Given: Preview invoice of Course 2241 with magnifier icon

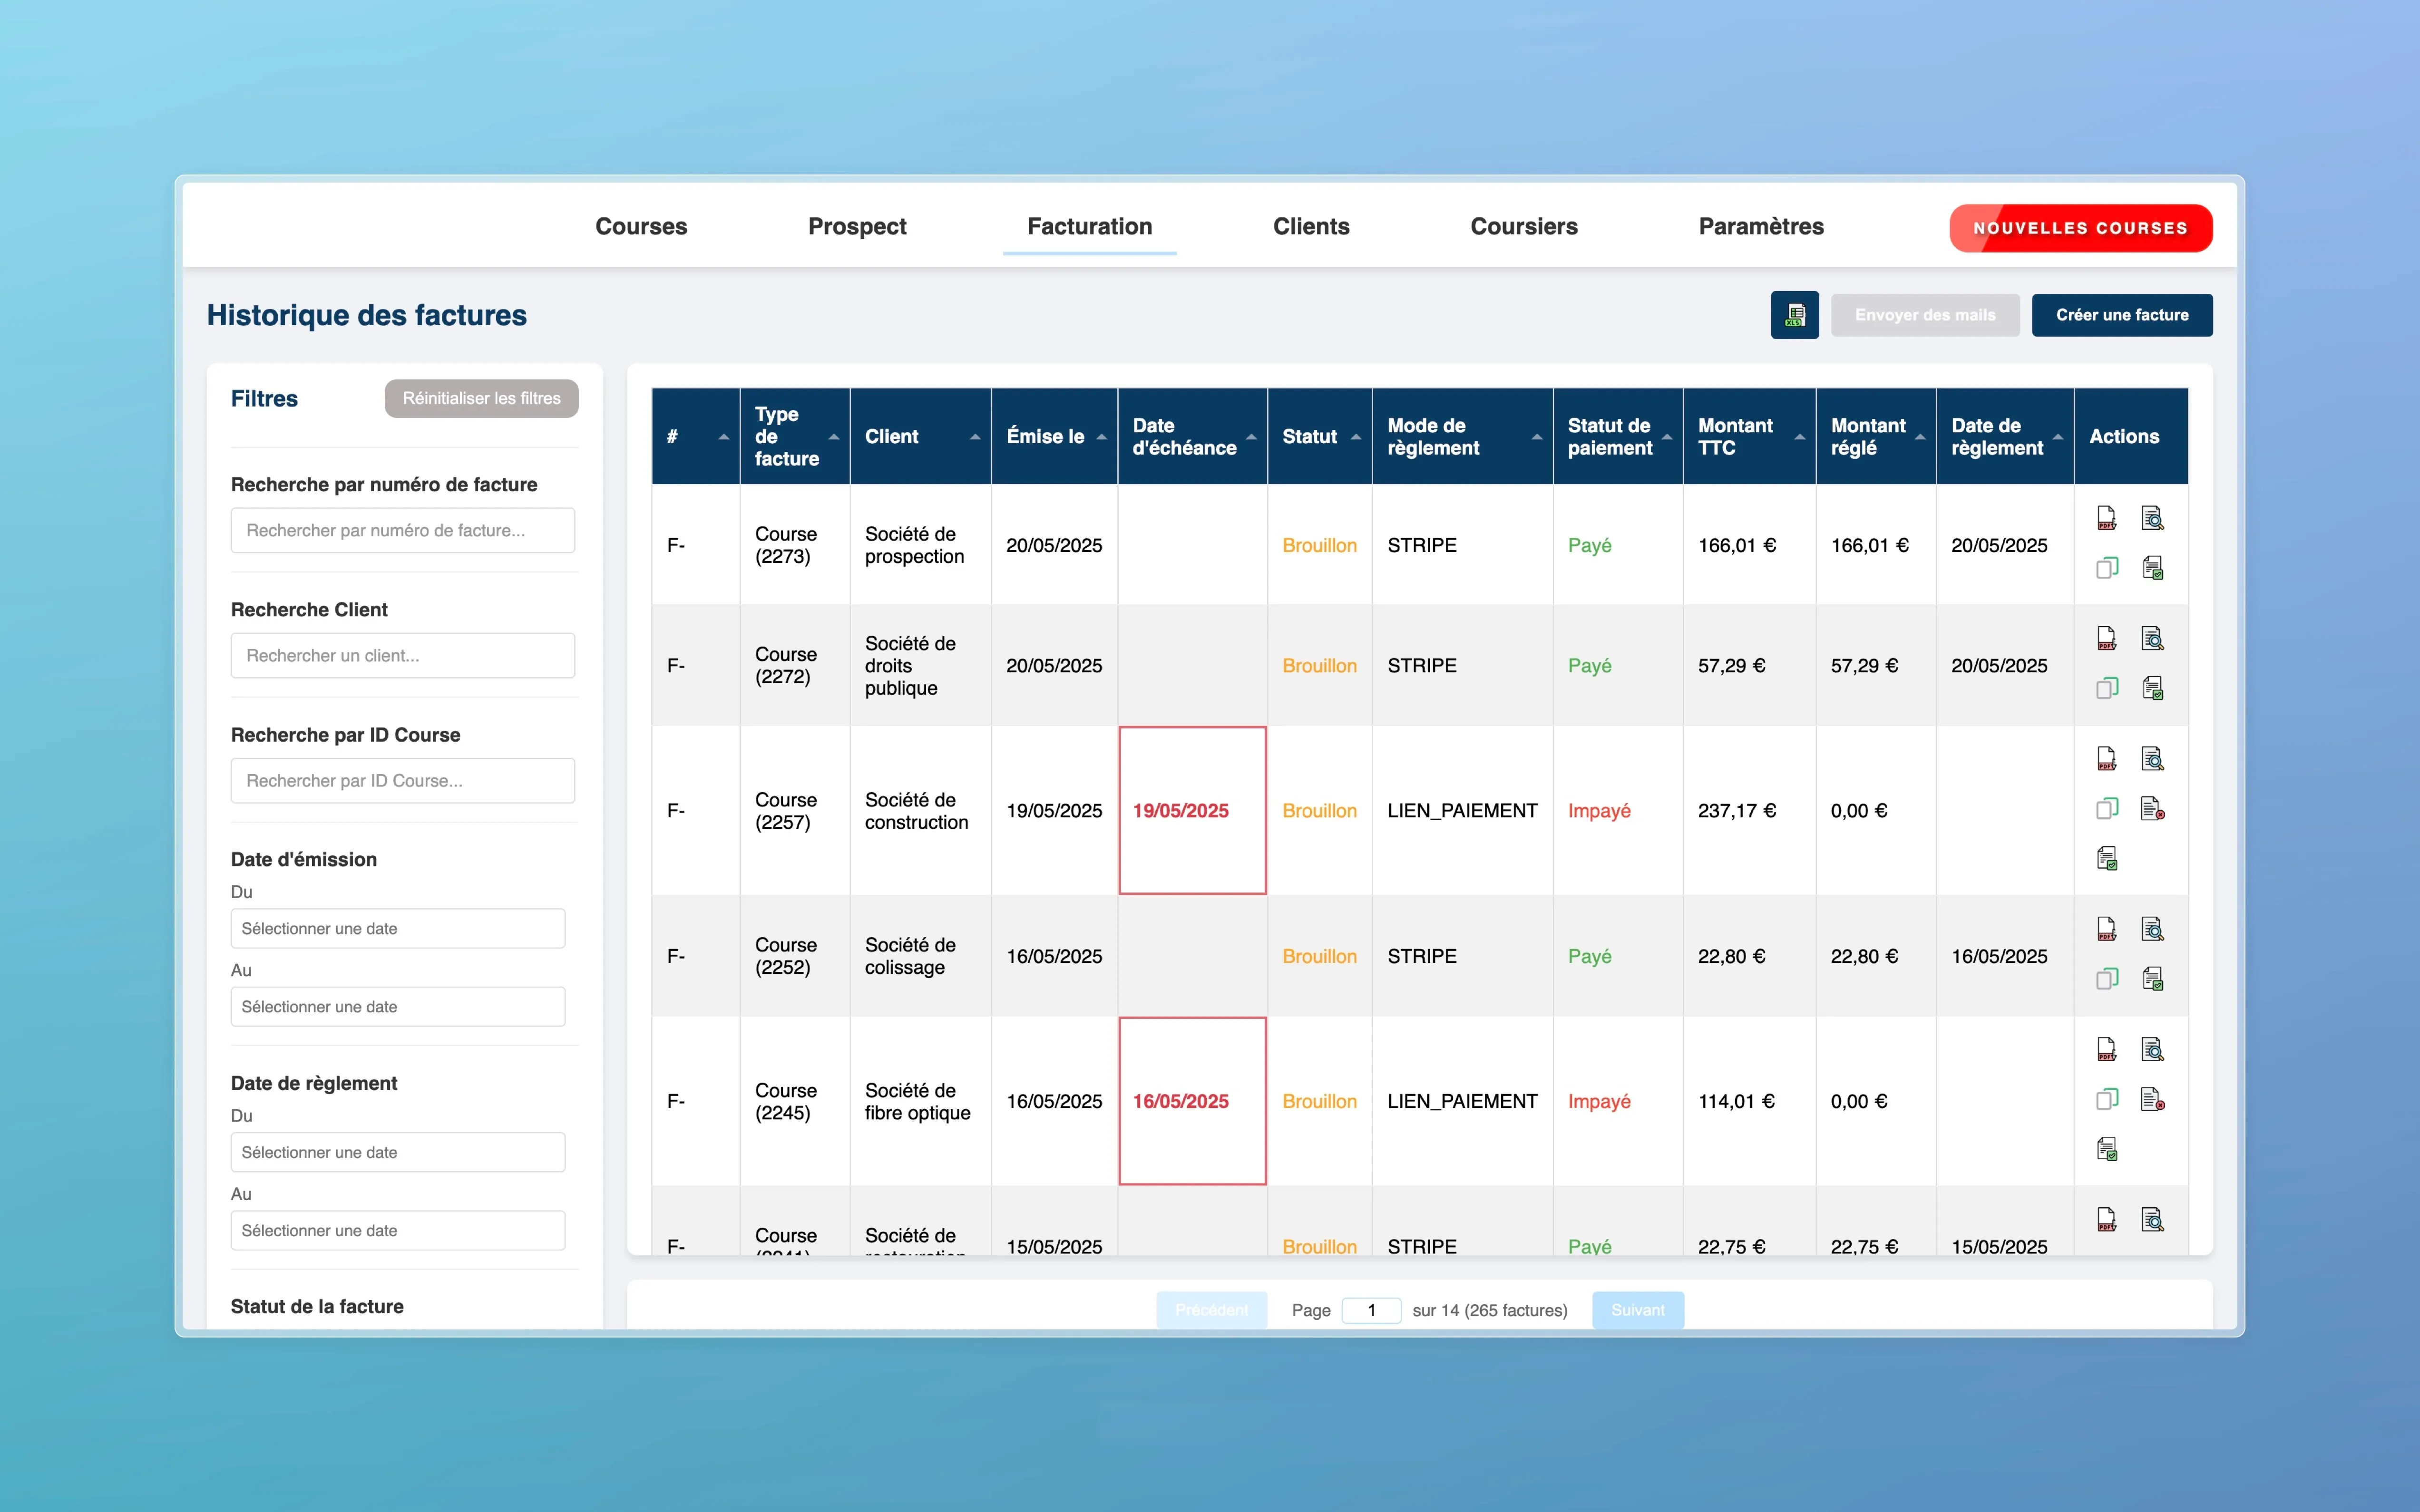Looking at the screenshot, I should (2152, 1219).
